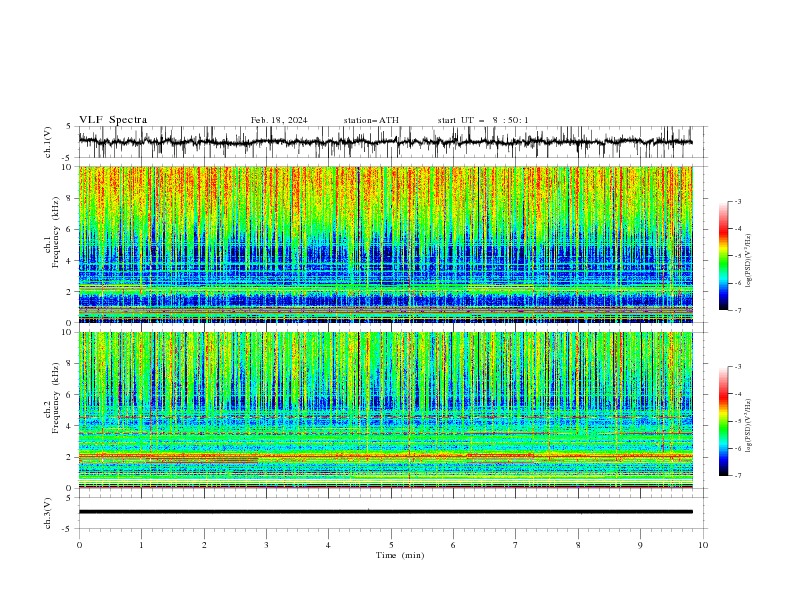Click the '-7' value on ch.2 color bar
The image size is (792, 612).
pyautogui.click(x=737, y=476)
